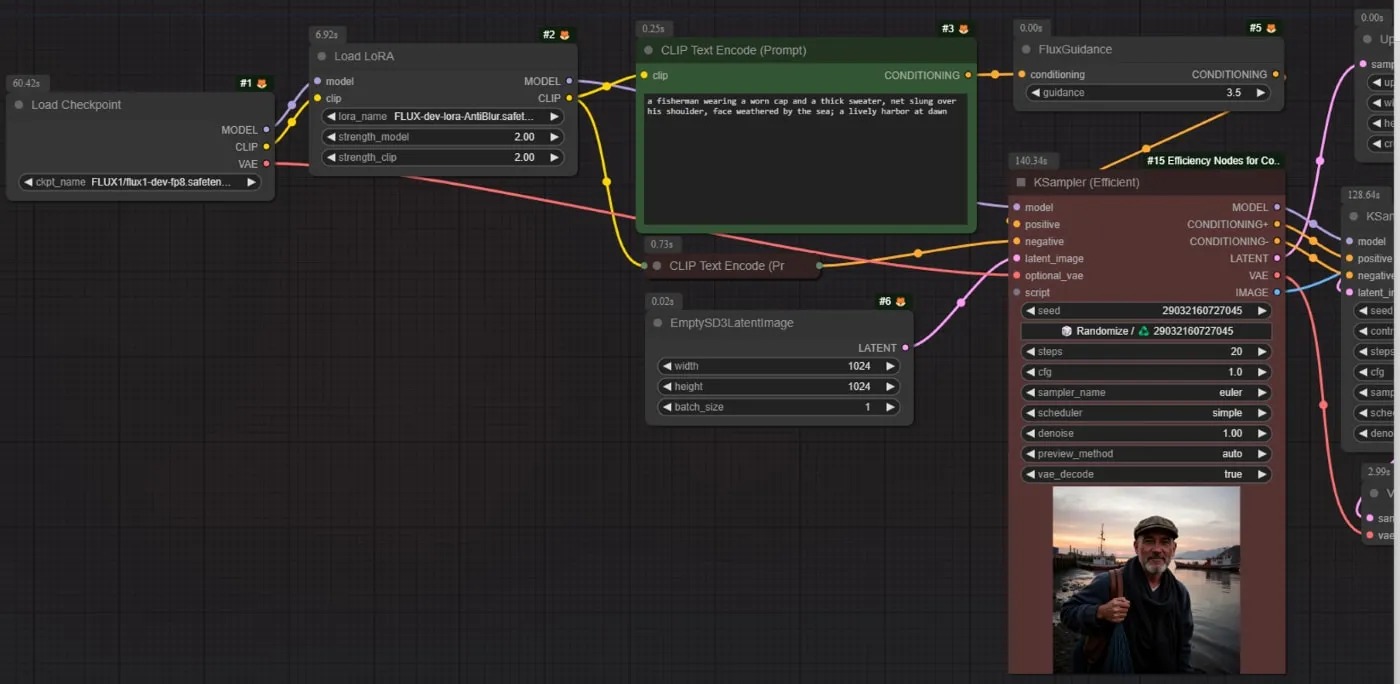Click the CONDITIONING output socket of CLIP Text Encode
This screenshot has width=1400, height=684.
click(968, 75)
